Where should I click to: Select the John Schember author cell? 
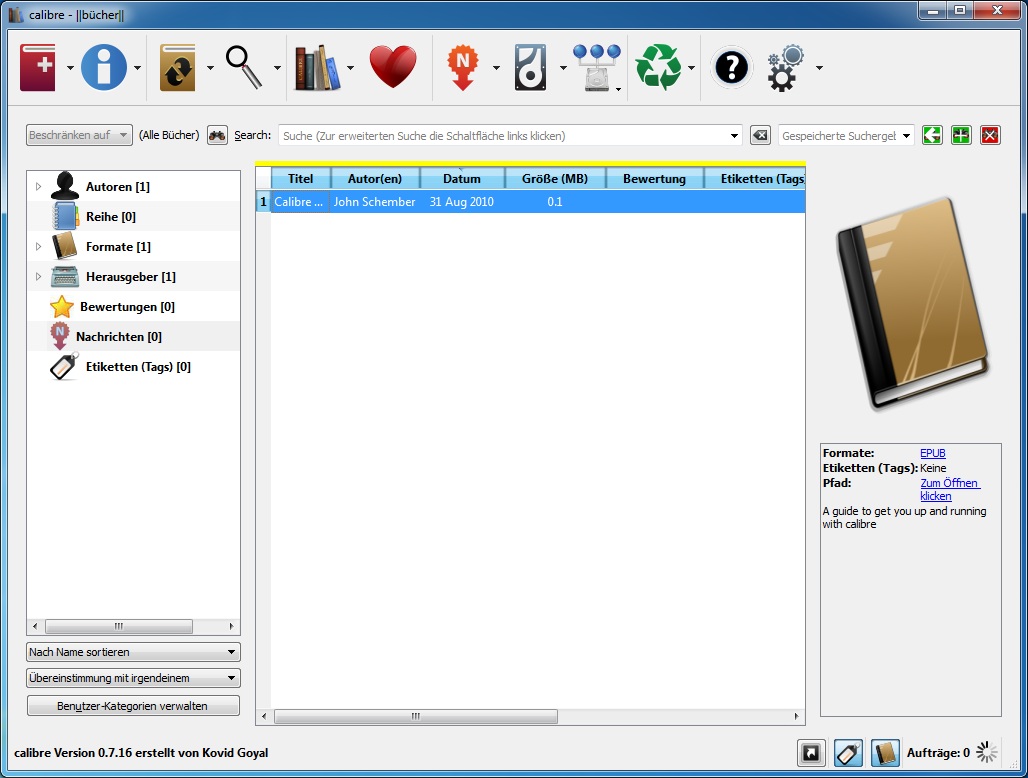[x=375, y=202]
